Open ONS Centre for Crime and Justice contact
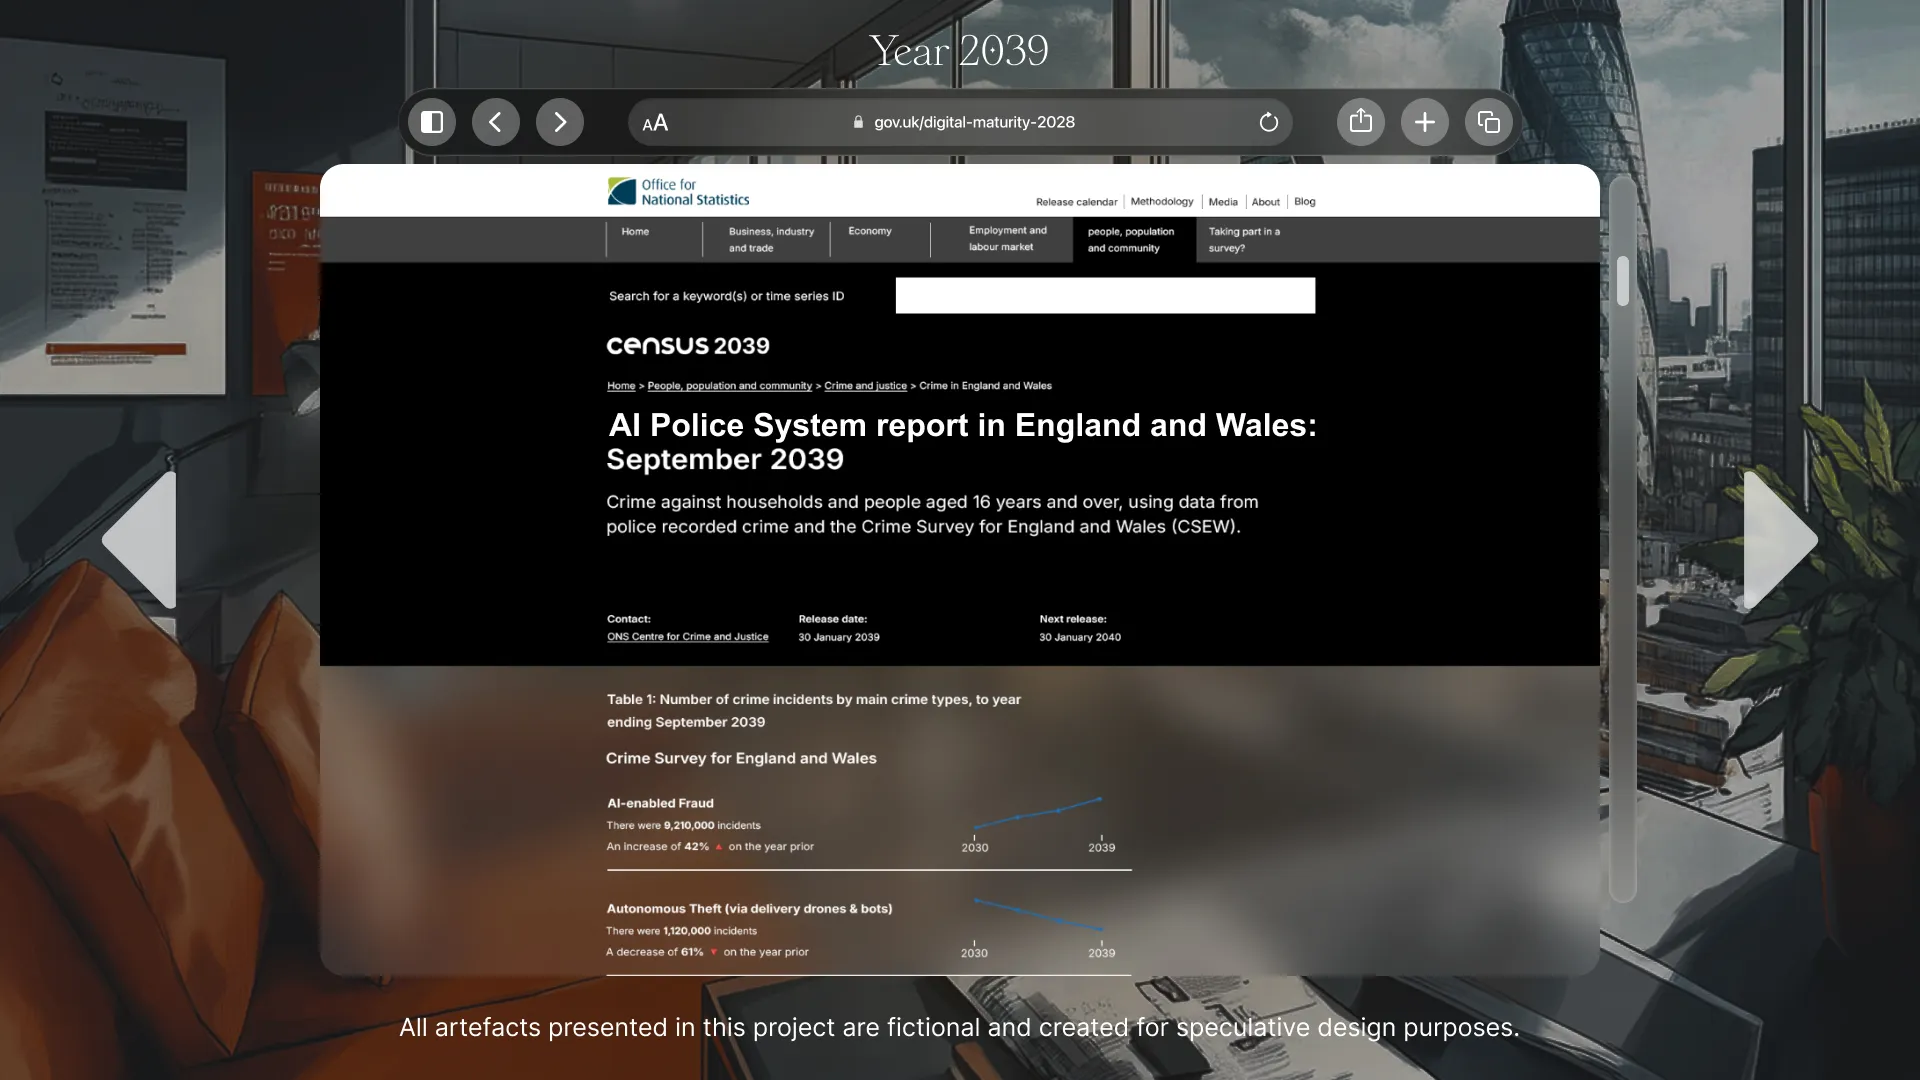1920x1080 pixels. click(687, 637)
